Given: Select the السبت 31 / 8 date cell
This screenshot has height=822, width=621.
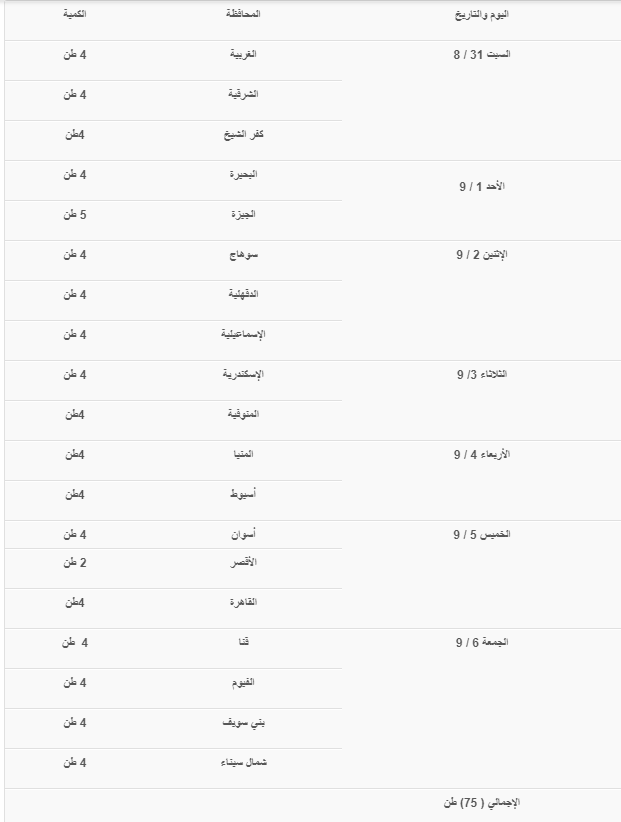Looking at the screenshot, I should tap(482, 55).
